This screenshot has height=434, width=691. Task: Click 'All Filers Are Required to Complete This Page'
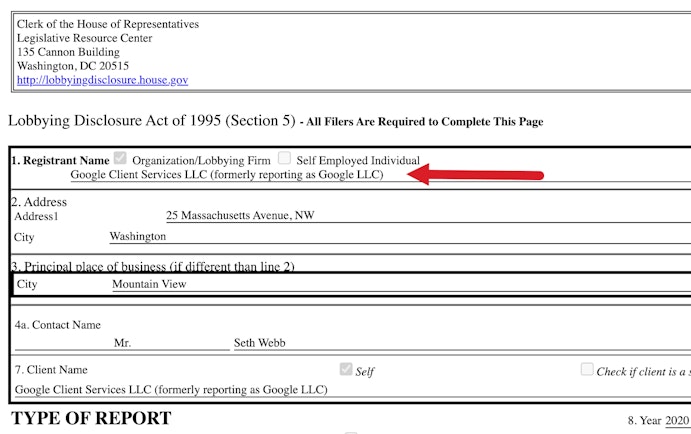pos(425,122)
